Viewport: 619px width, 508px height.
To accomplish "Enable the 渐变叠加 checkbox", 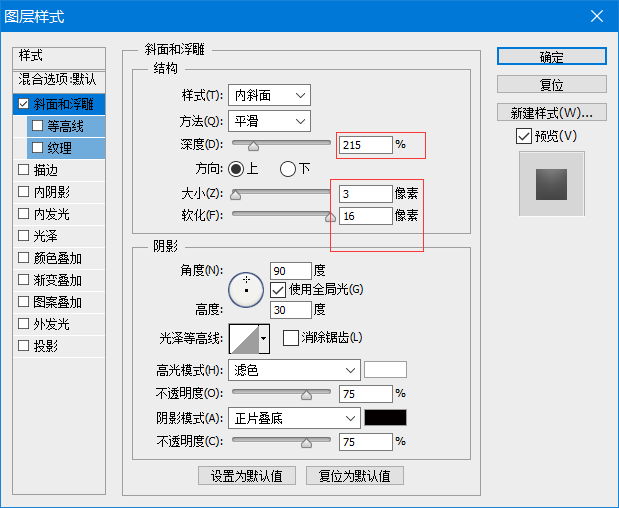I will click(x=24, y=280).
